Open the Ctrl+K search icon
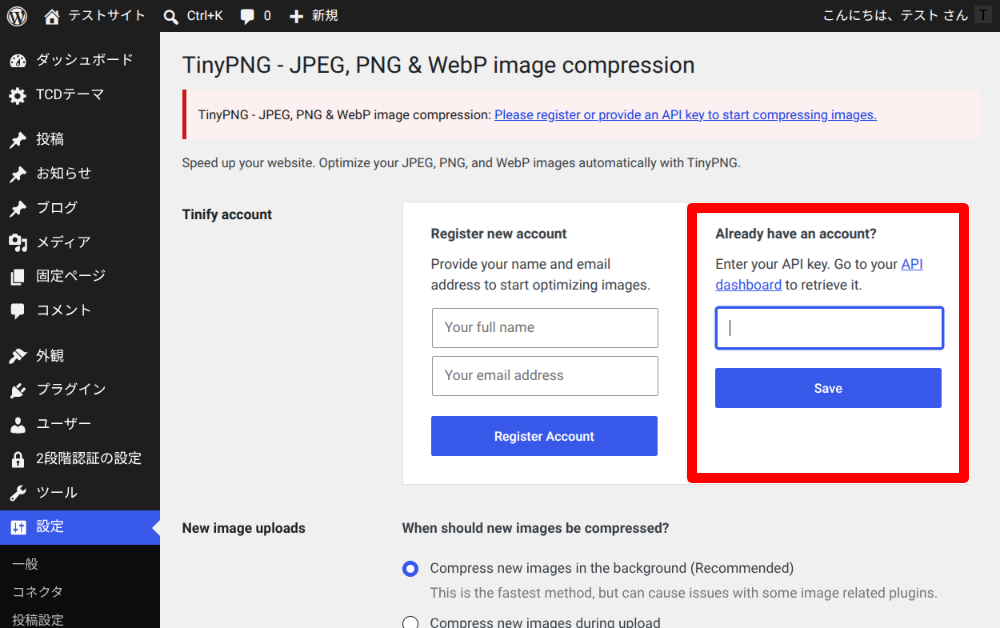Image resolution: width=1000 pixels, height=628 pixels. click(170, 17)
